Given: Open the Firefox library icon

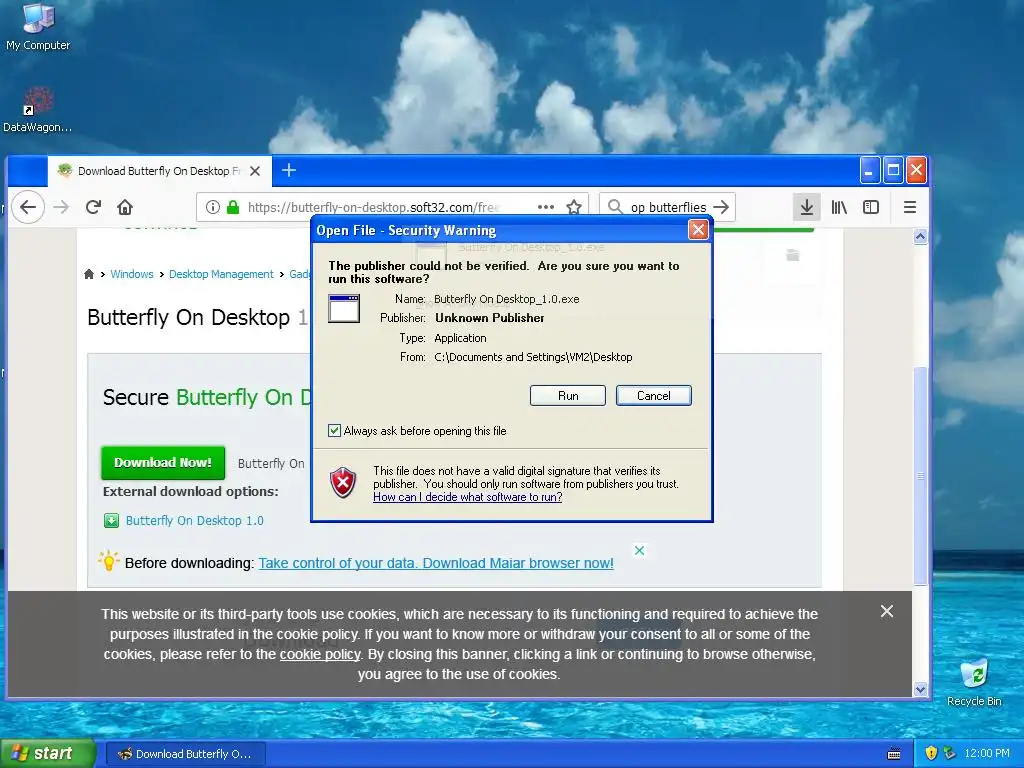Looking at the screenshot, I should point(839,207).
